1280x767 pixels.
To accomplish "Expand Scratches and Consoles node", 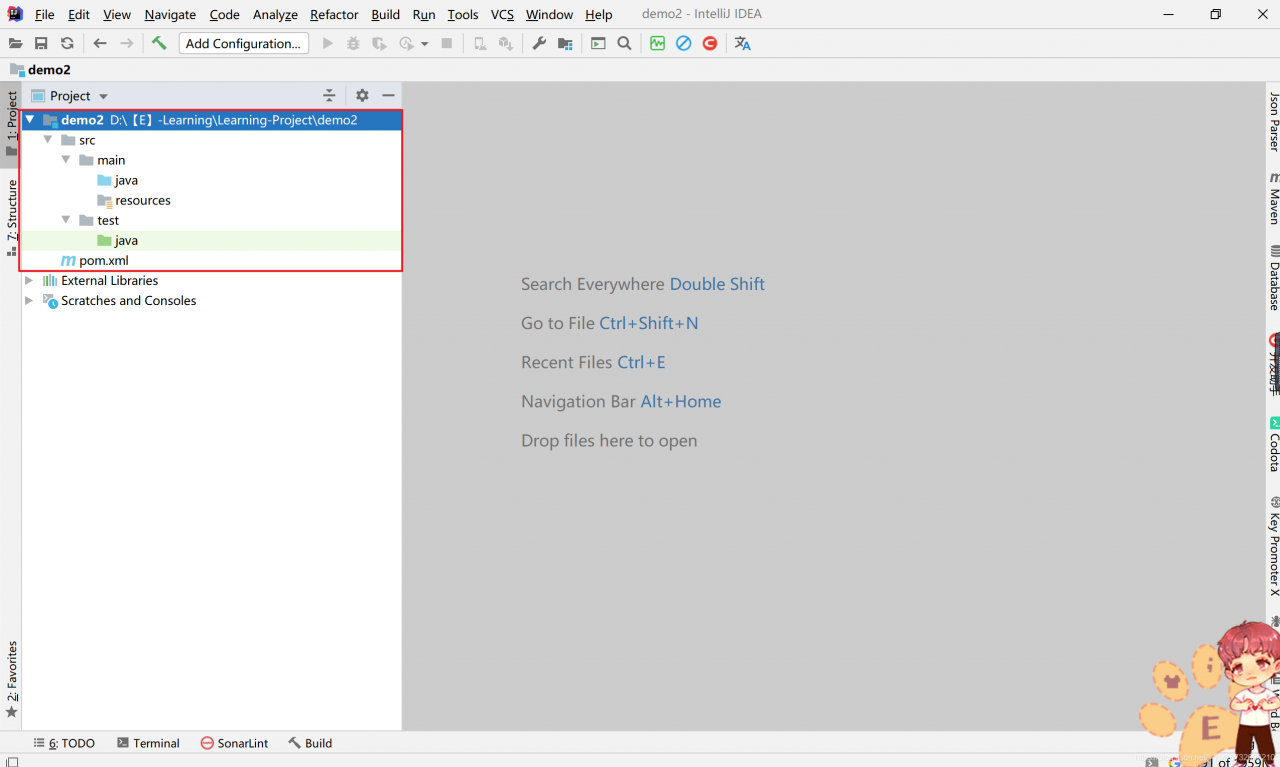I will pyautogui.click(x=30, y=300).
